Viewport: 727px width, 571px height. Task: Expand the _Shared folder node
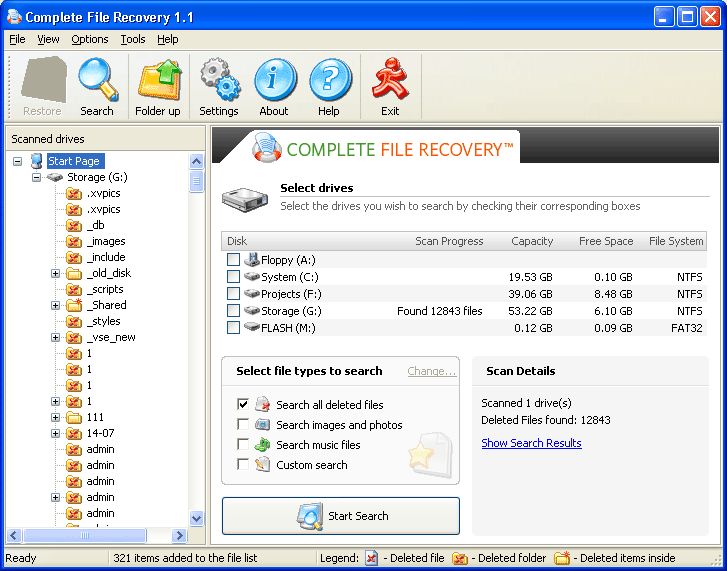click(55, 305)
